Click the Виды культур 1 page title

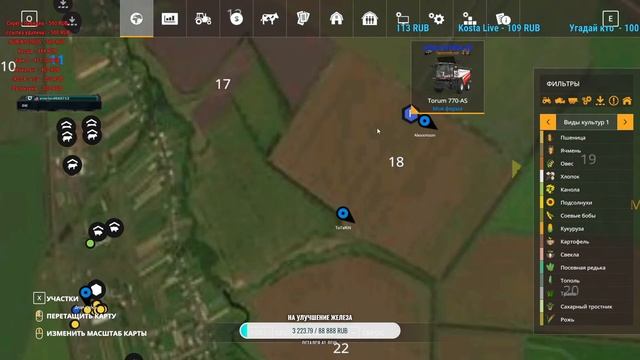pyautogui.click(x=586, y=122)
